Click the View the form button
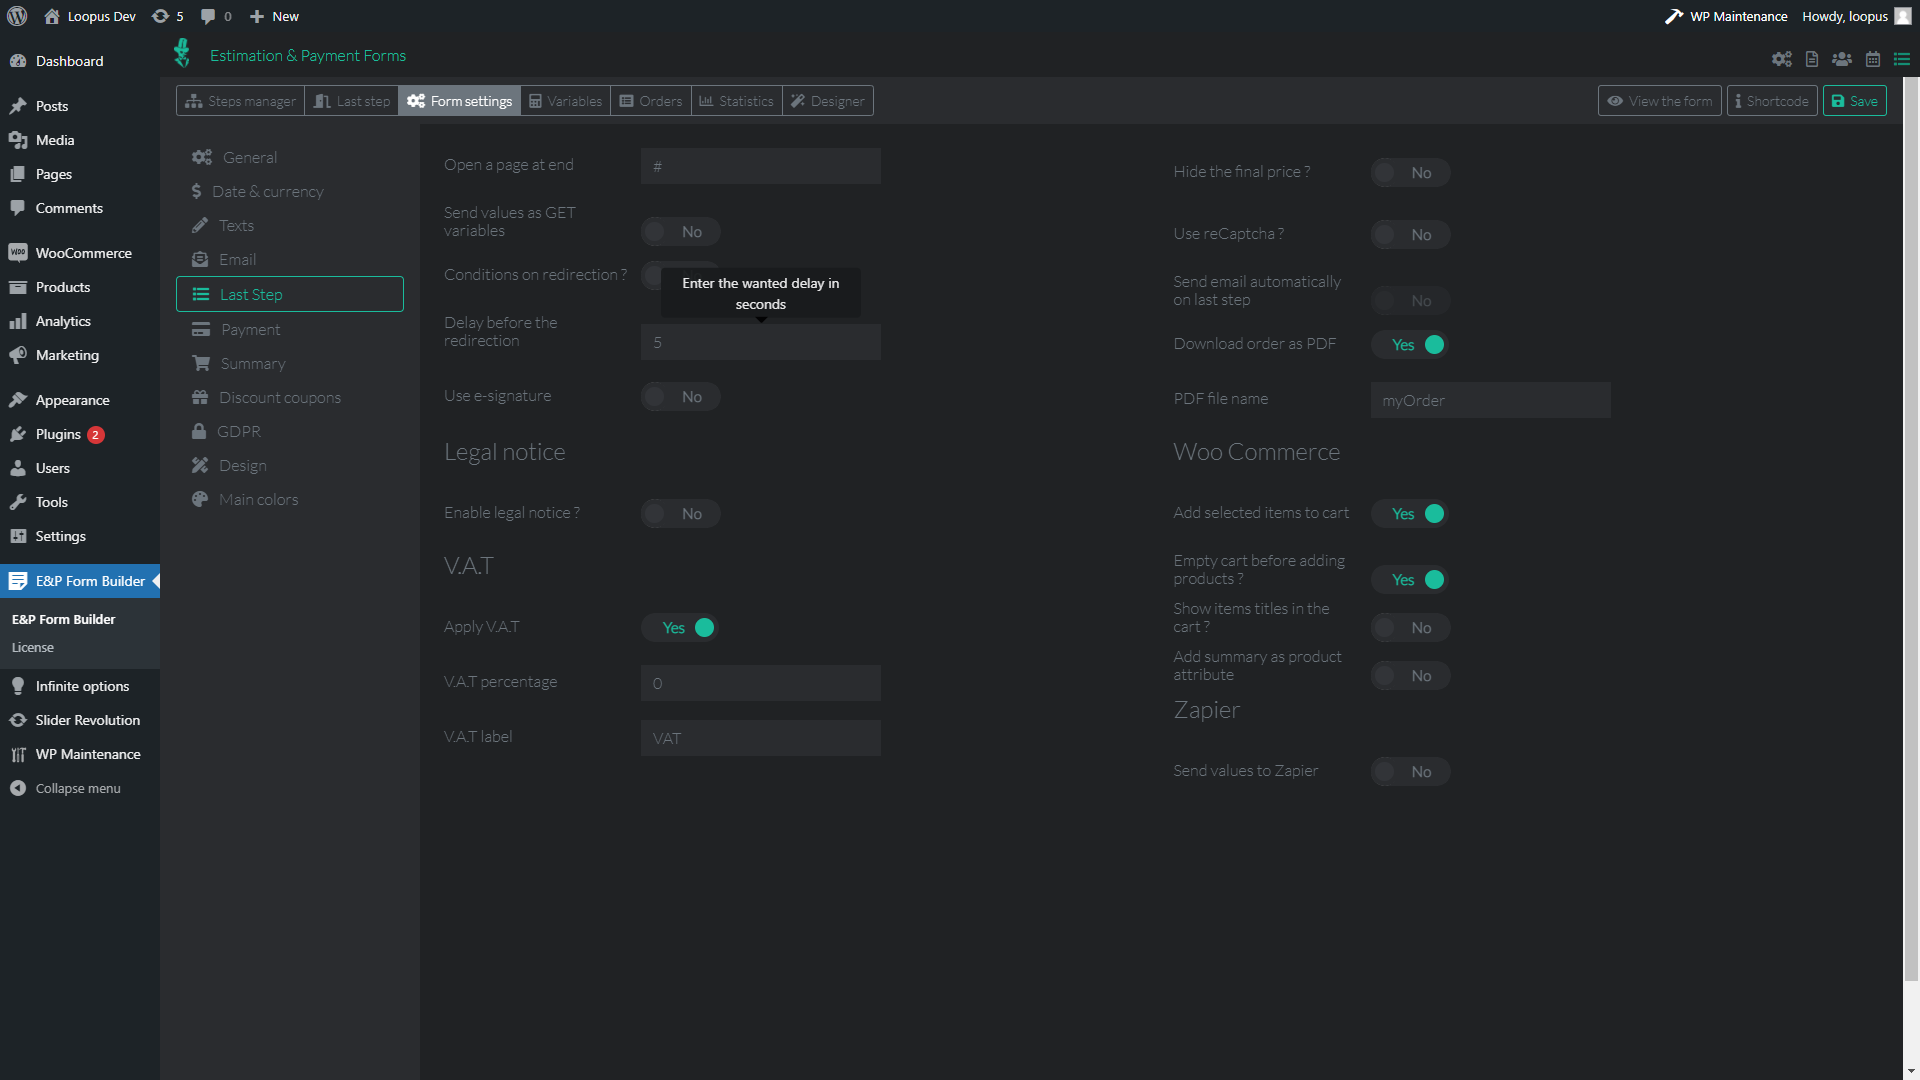This screenshot has width=1920, height=1080. click(x=1659, y=101)
